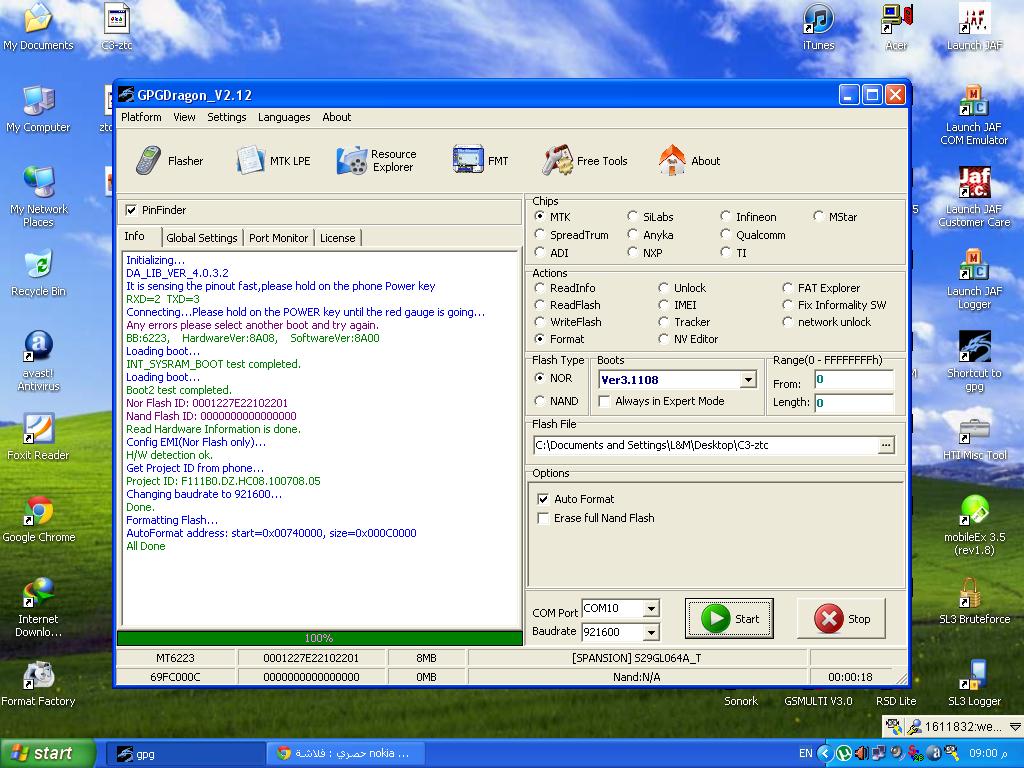
Task: Open the Platform menu
Action: pyautogui.click(x=141, y=117)
